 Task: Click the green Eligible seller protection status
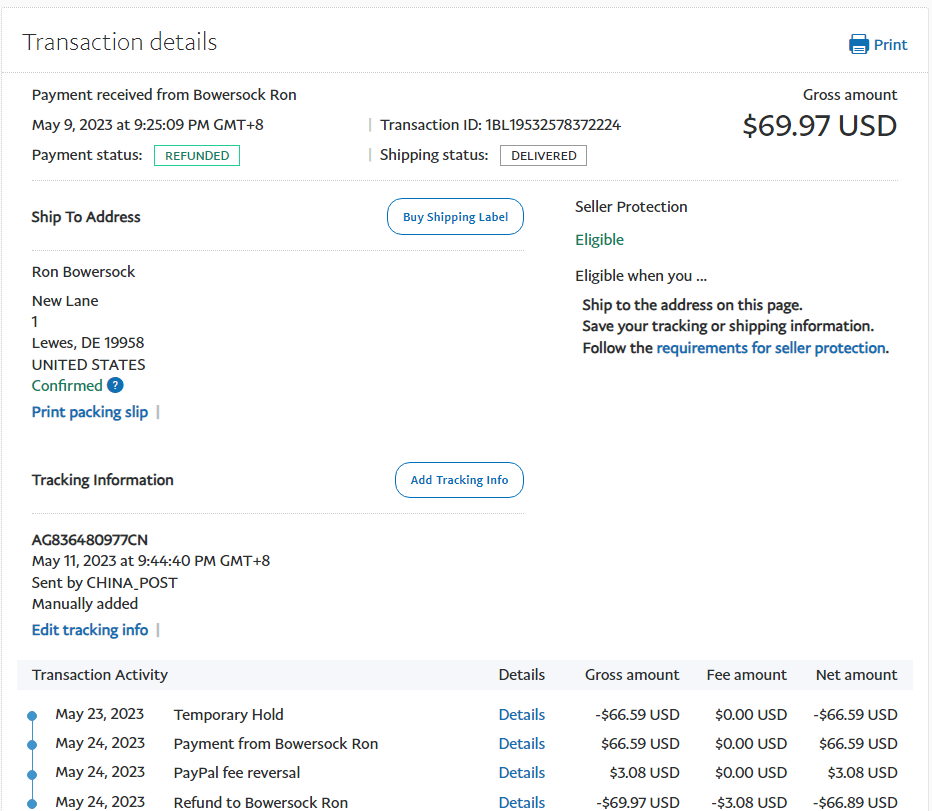(599, 240)
